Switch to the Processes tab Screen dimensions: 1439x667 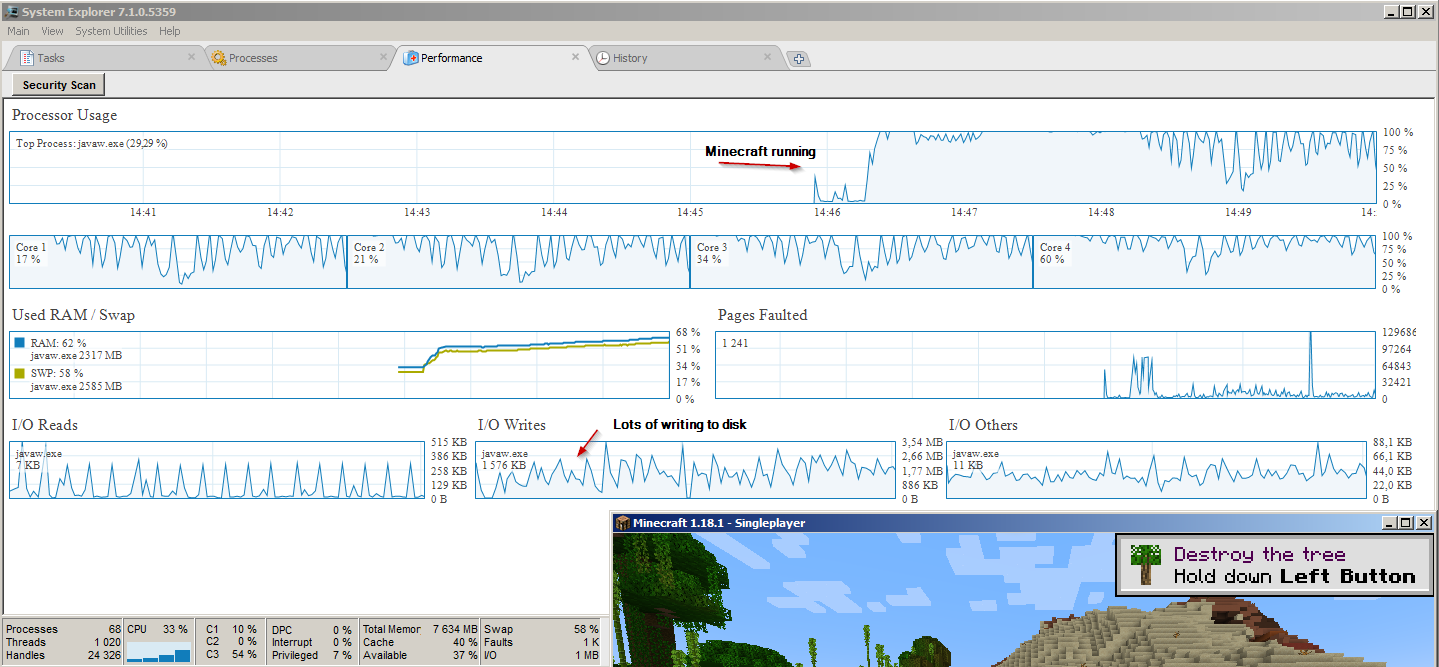pyautogui.click(x=253, y=58)
